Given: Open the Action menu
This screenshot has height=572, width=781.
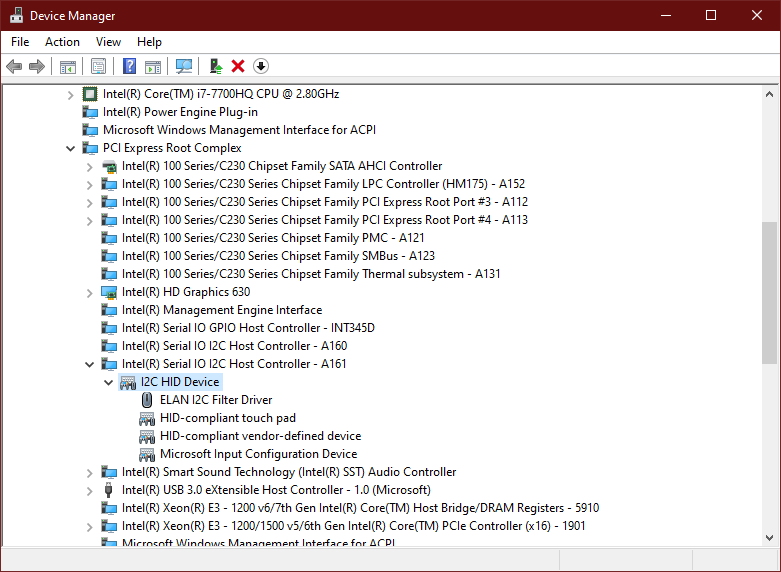Looking at the screenshot, I should pyautogui.click(x=62, y=42).
